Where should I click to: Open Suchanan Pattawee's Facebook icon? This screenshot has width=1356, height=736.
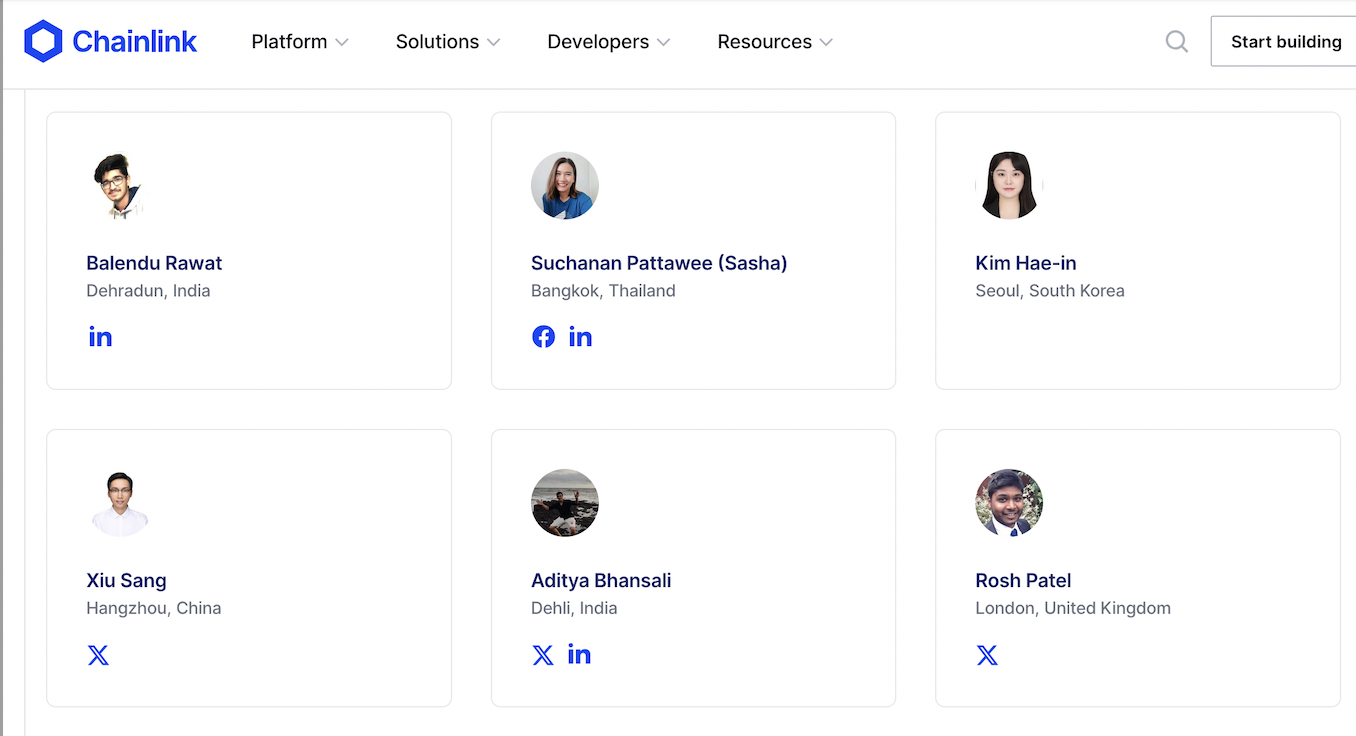pos(543,337)
